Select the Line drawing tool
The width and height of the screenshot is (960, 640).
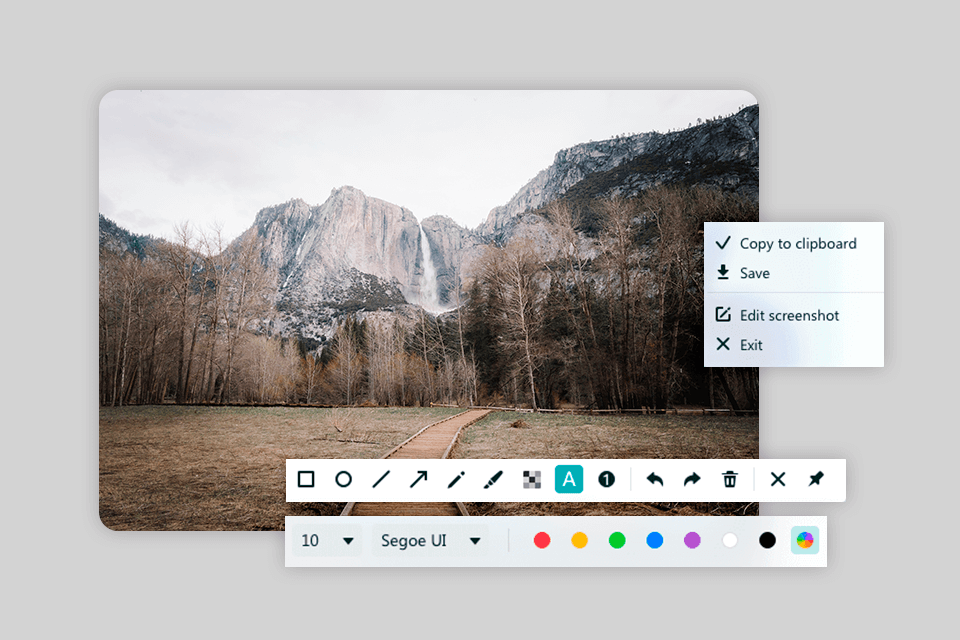(381, 479)
